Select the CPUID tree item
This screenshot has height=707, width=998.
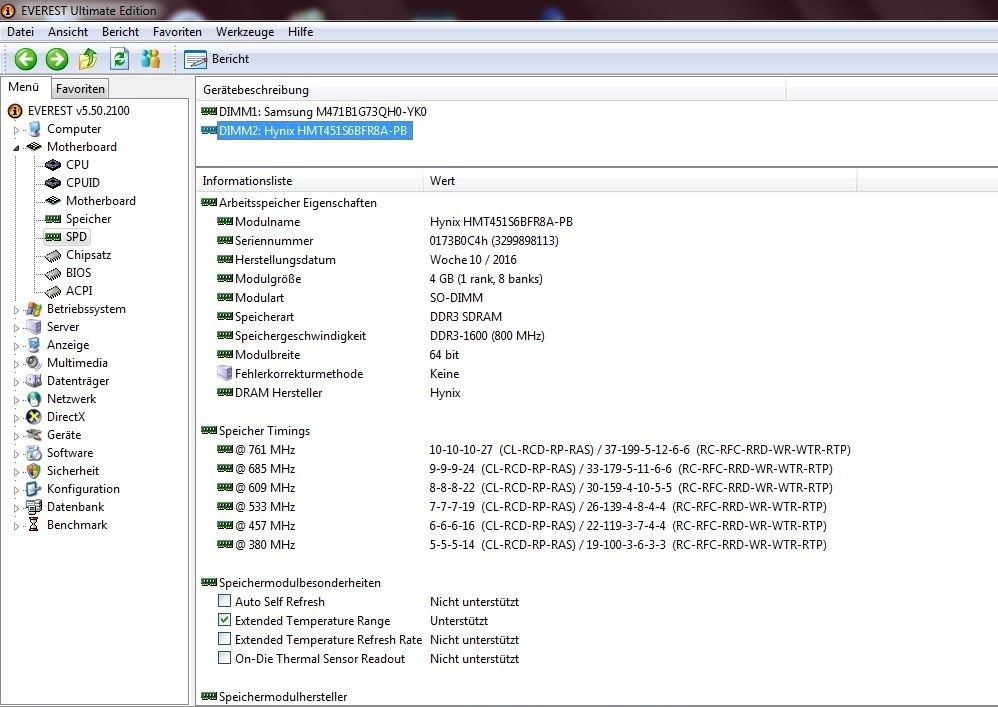point(82,183)
